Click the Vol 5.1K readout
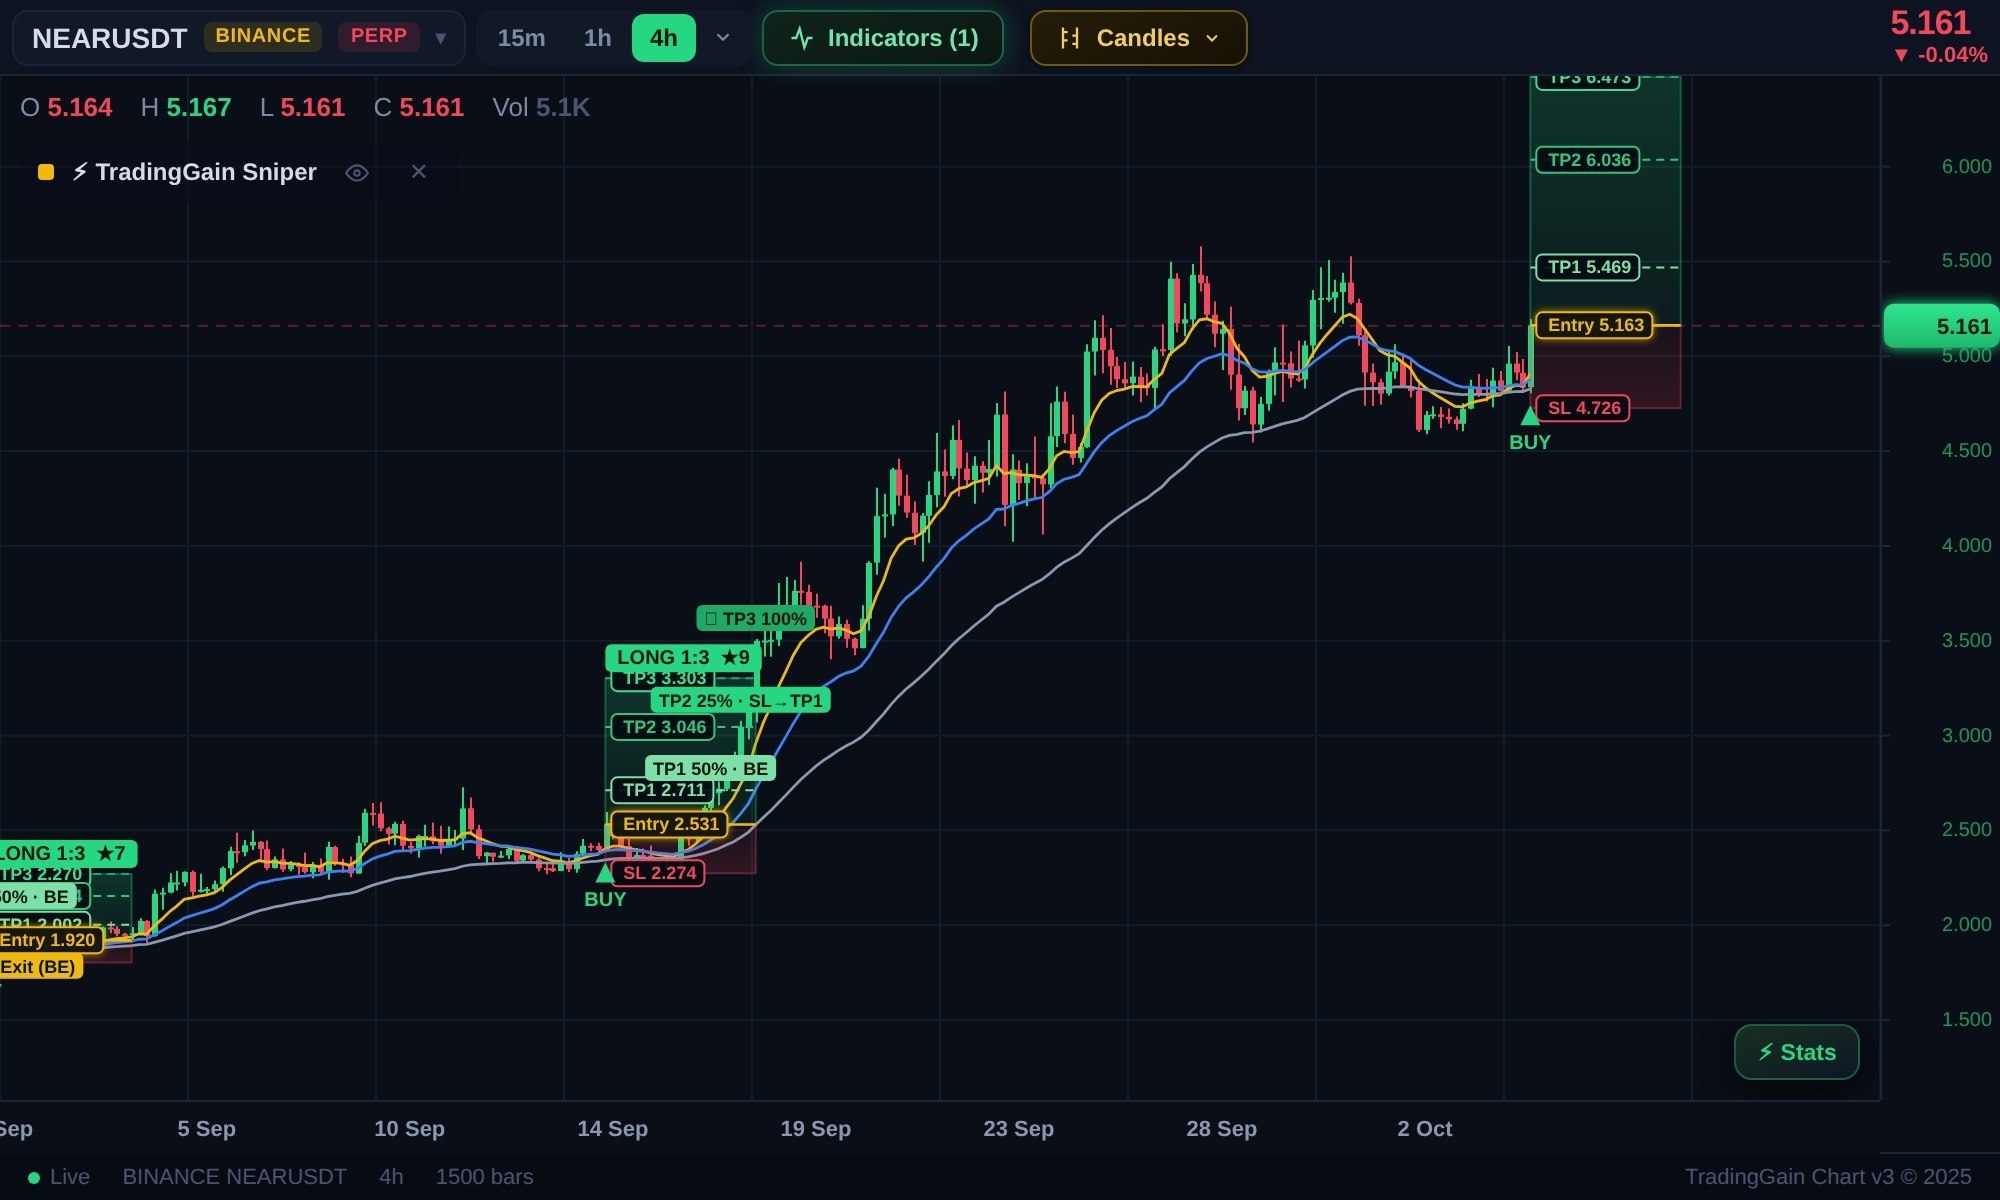The image size is (2000, 1200). (x=541, y=107)
